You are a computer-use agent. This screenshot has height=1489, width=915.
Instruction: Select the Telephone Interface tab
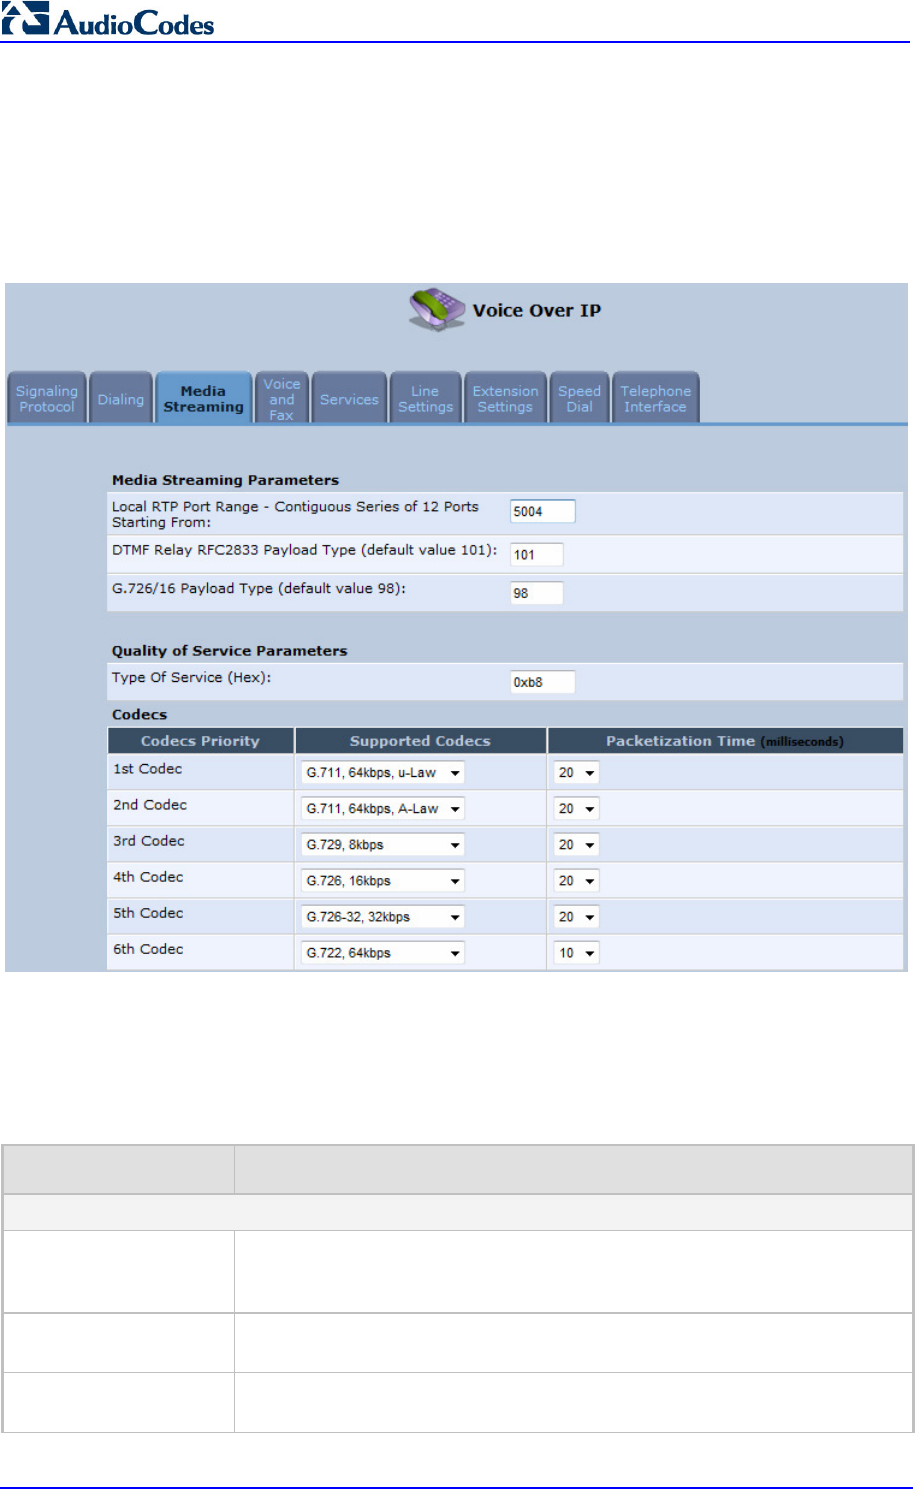[x=655, y=399]
